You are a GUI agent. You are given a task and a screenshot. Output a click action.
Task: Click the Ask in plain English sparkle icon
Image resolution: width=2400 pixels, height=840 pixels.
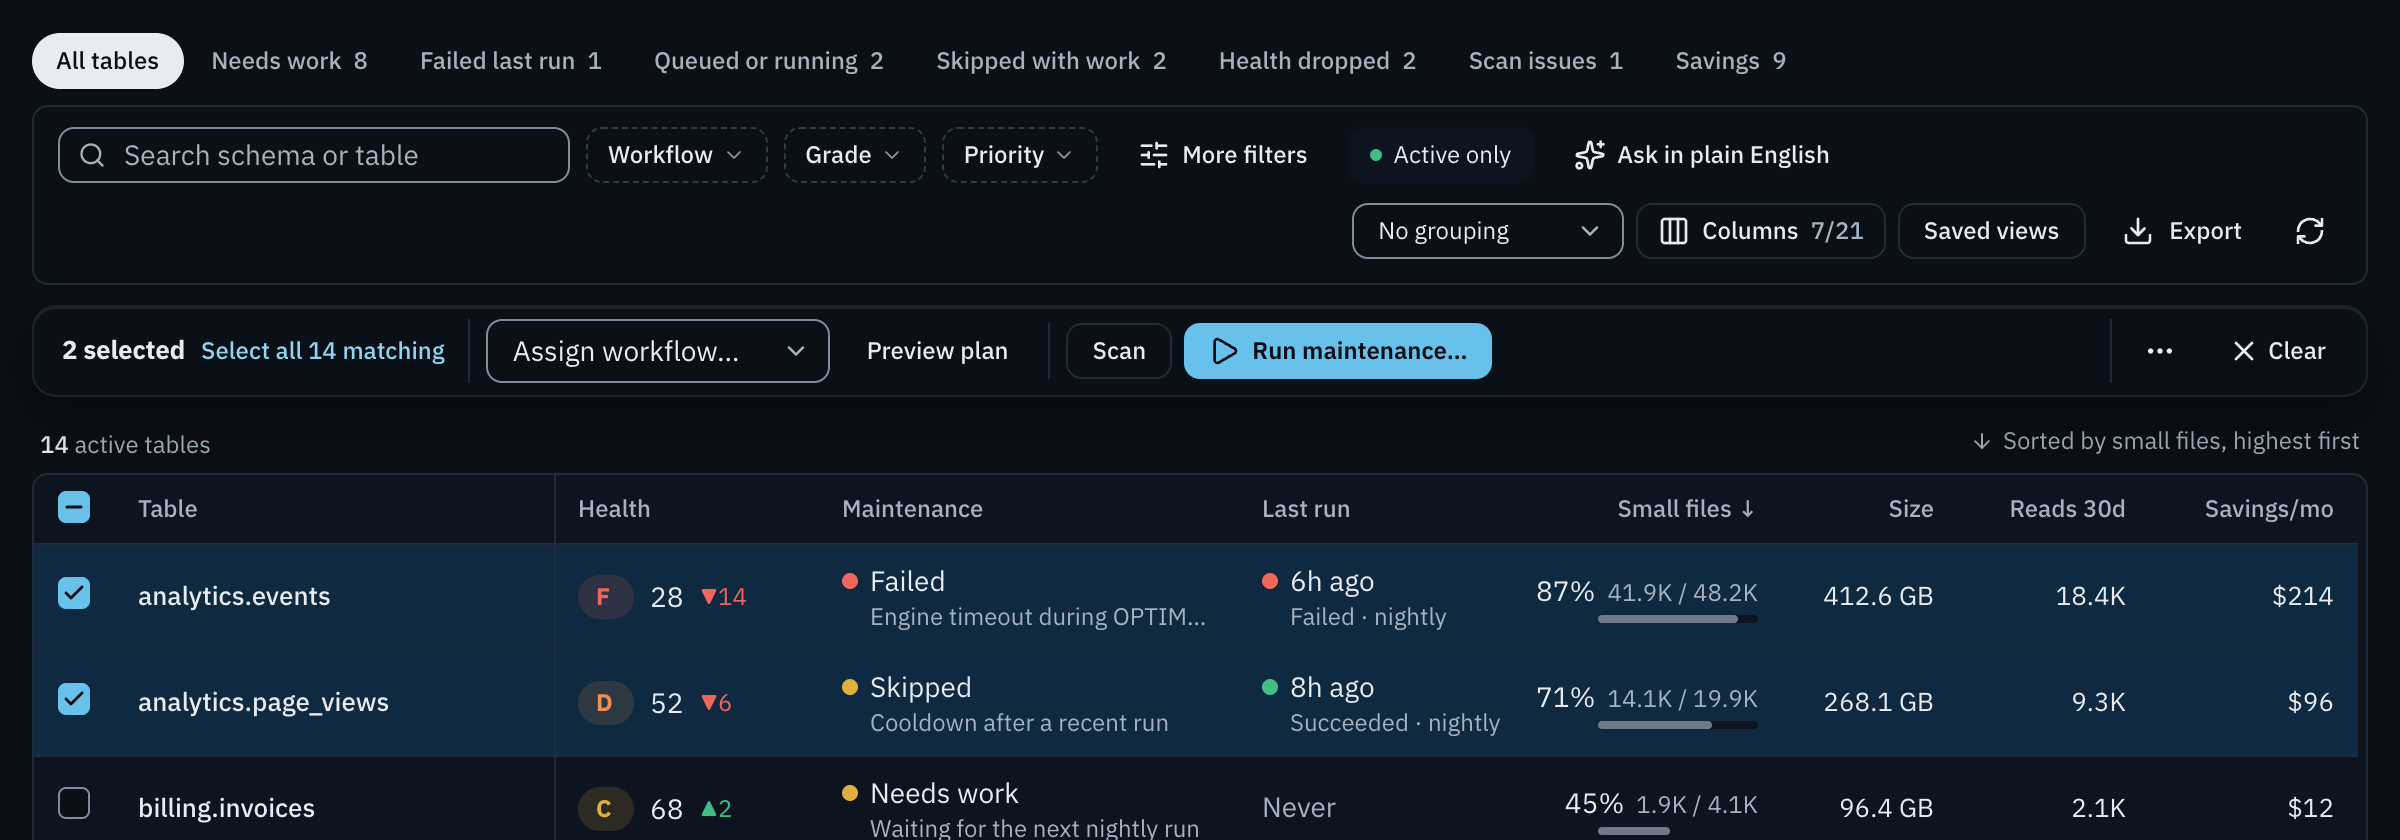(1589, 155)
